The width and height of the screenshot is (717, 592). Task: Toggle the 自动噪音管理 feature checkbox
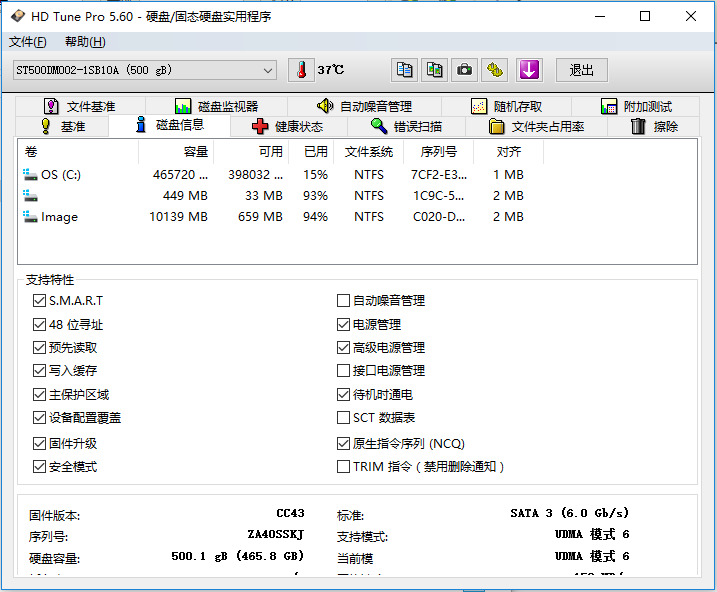point(343,301)
